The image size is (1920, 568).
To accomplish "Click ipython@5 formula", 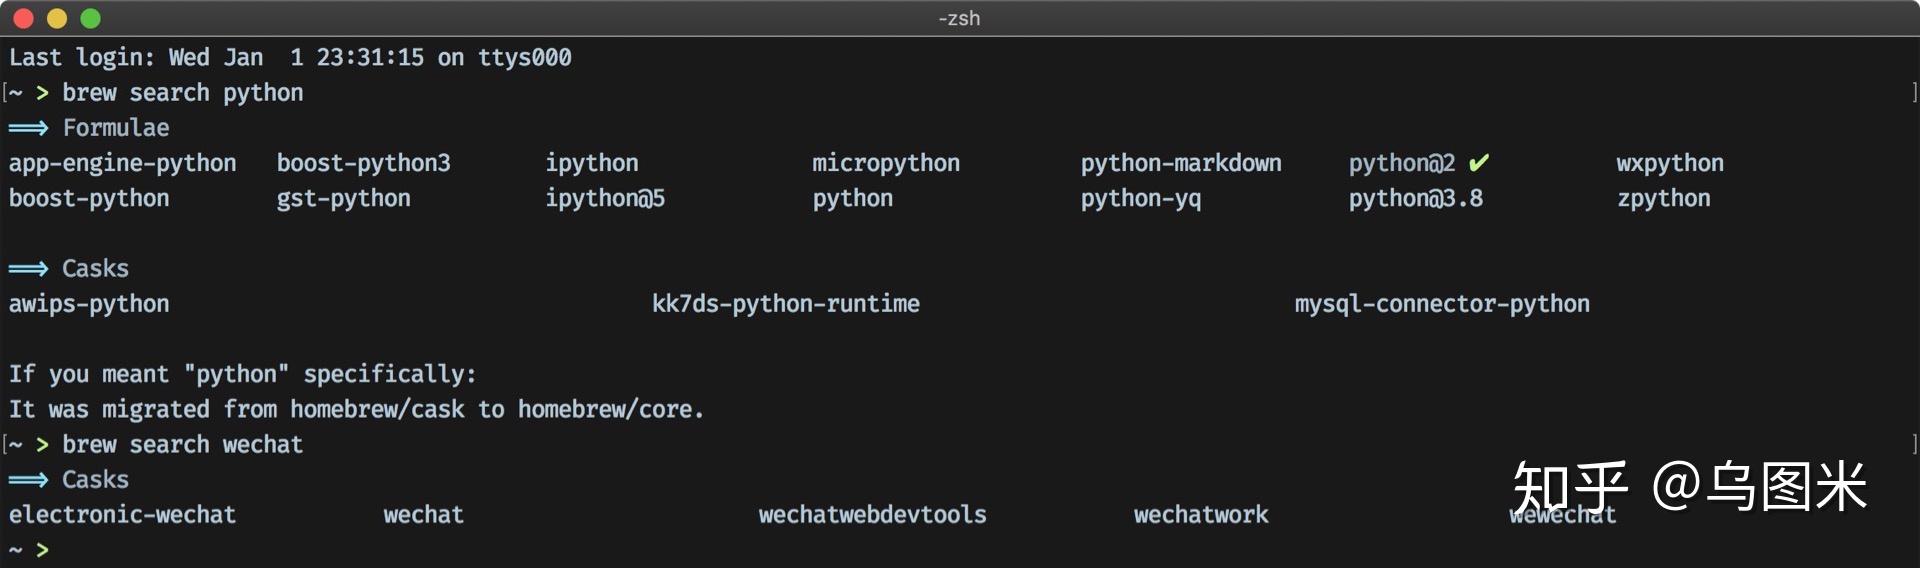I will [604, 199].
